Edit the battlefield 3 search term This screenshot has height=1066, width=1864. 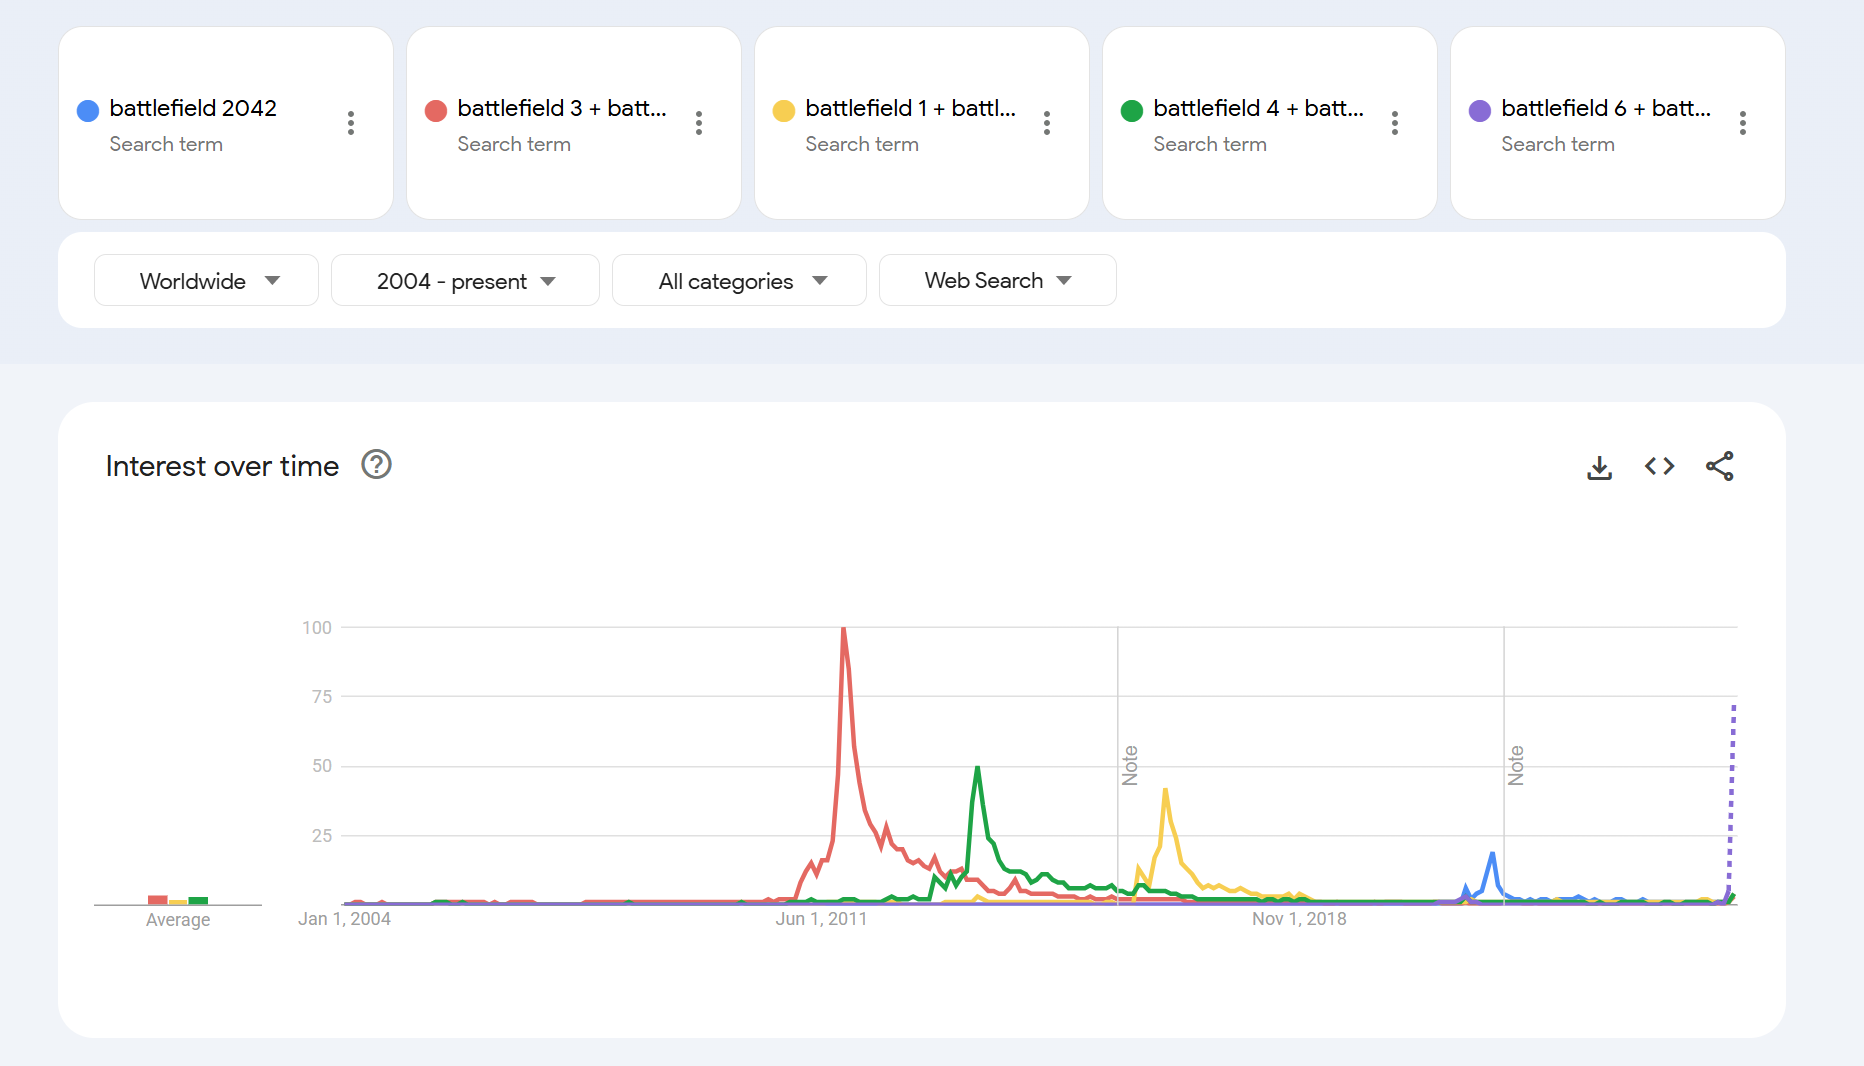(562, 108)
